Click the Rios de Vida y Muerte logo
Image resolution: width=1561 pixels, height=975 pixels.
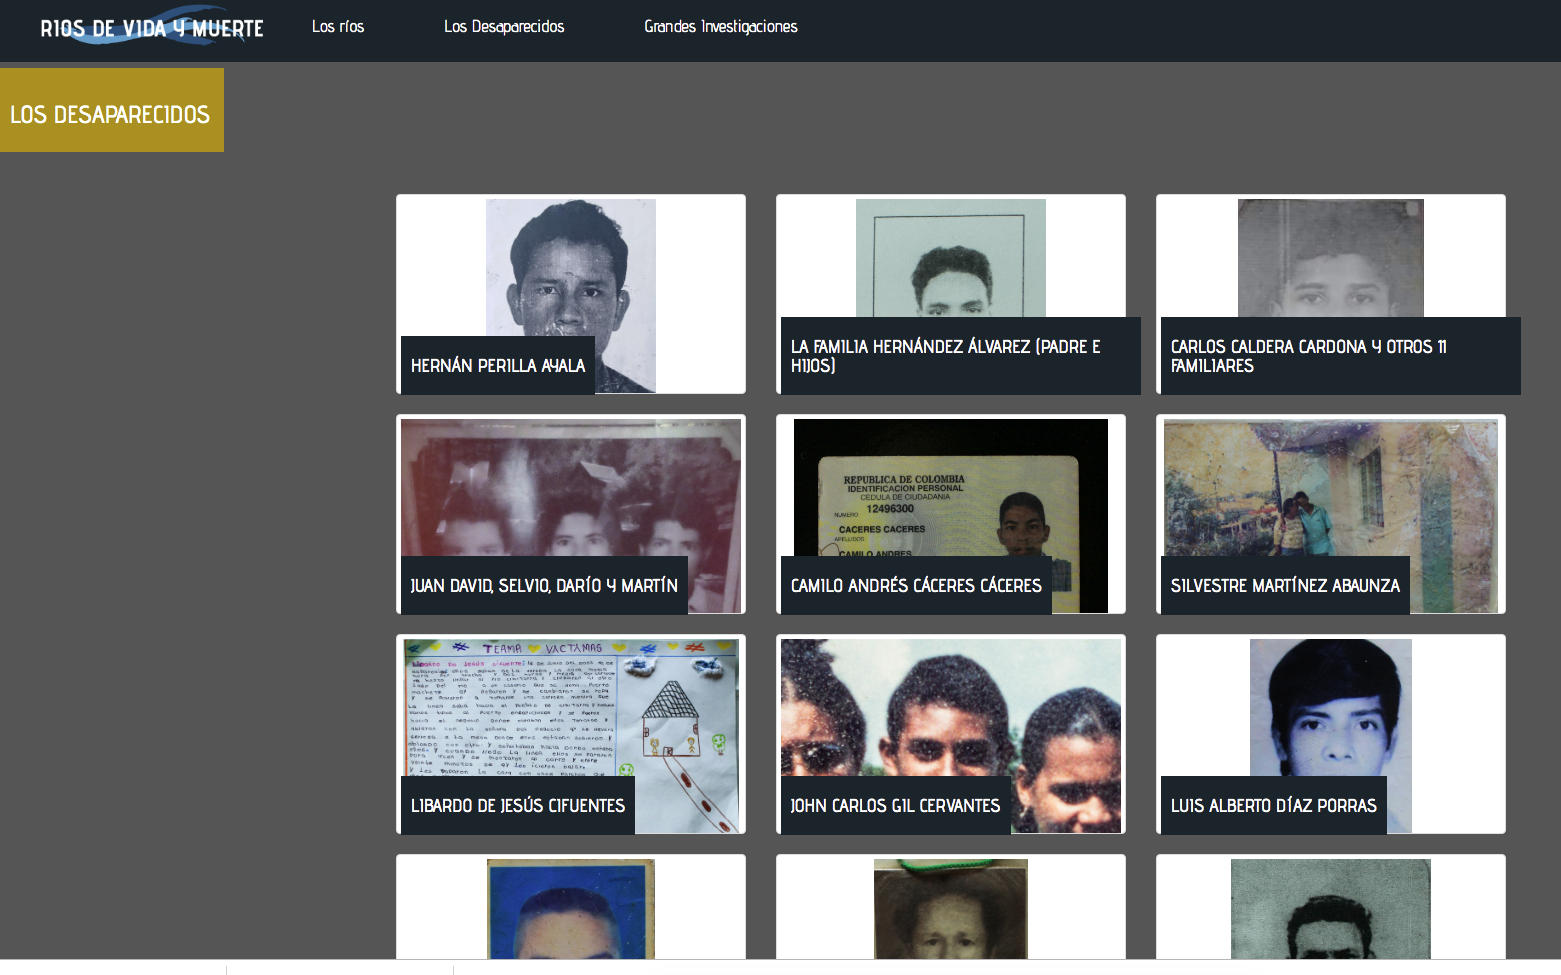point(152,27)
